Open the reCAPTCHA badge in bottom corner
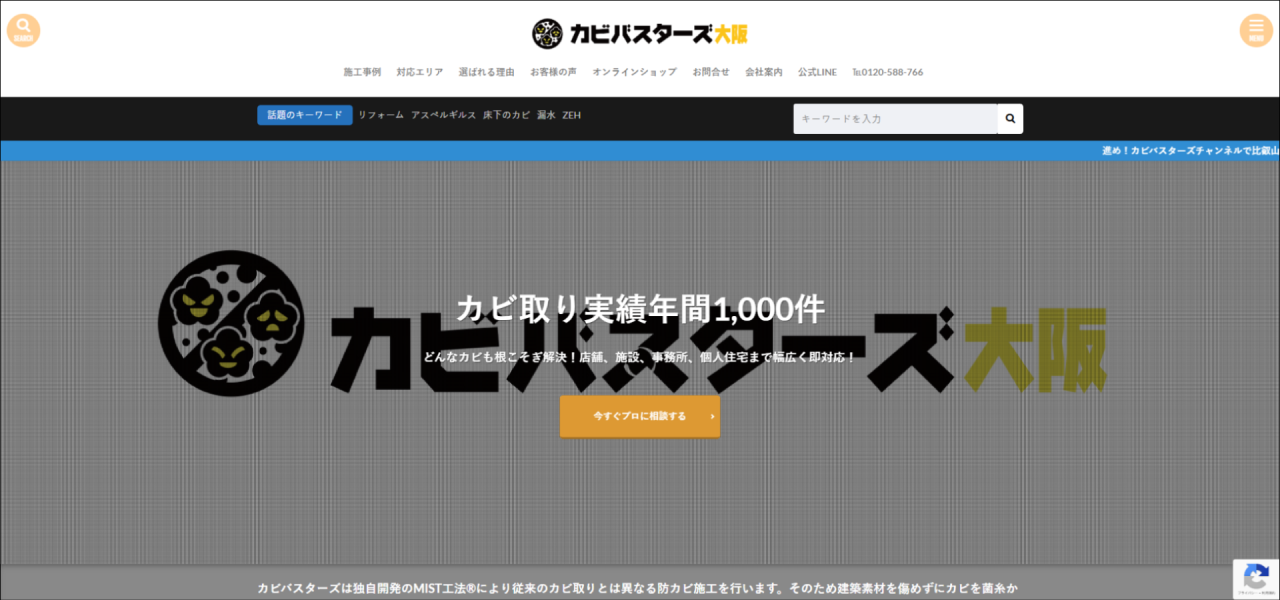 tap(1257, 578)
